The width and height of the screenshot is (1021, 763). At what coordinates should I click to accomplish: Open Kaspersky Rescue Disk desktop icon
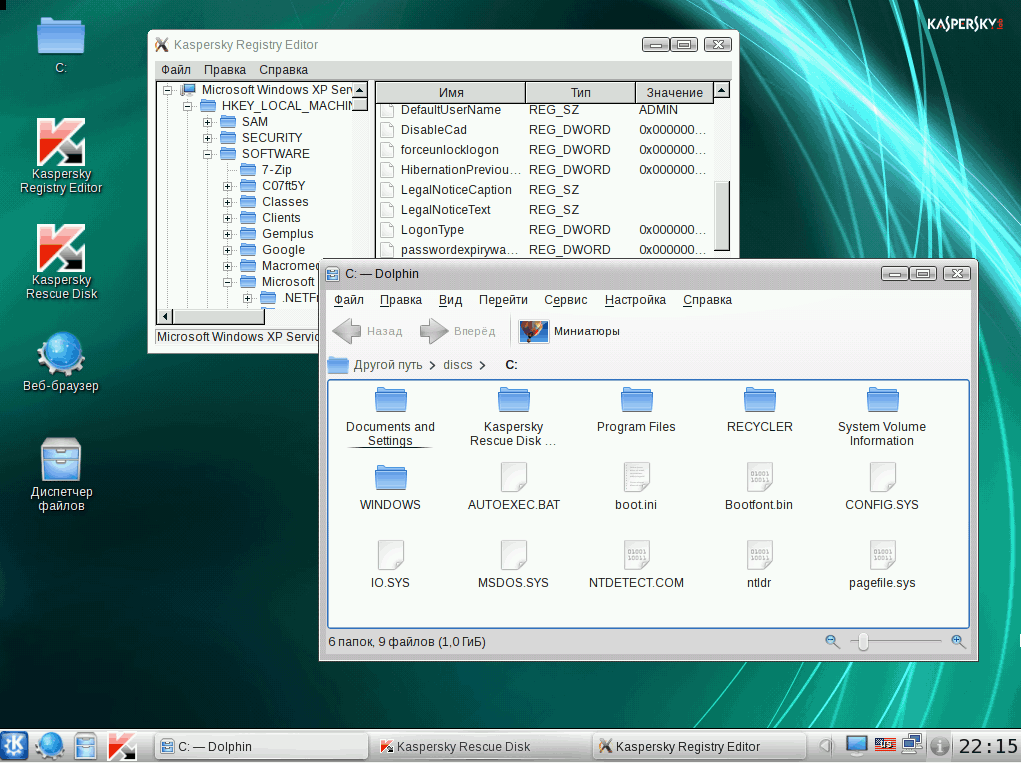(x=61, y=250)
